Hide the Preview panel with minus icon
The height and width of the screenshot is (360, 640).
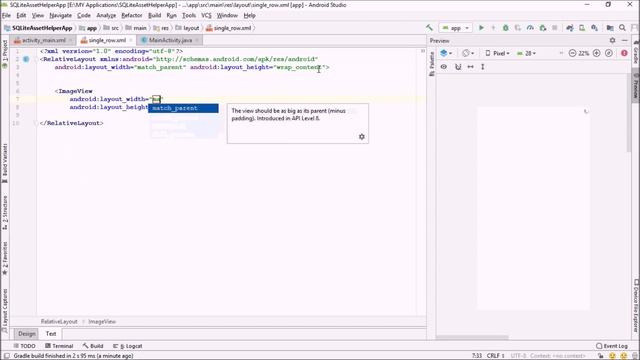(624, 40)
